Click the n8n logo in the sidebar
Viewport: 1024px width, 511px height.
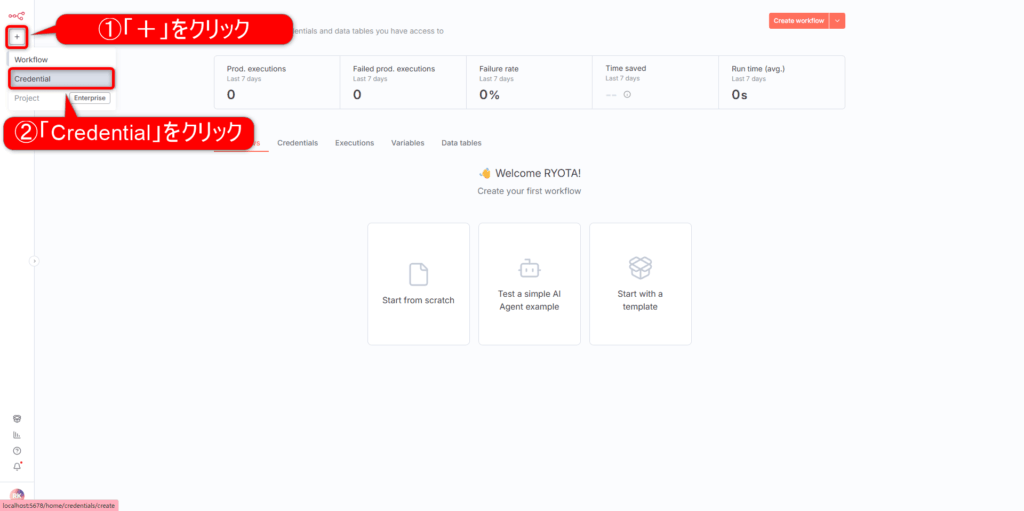coord(17,15)
